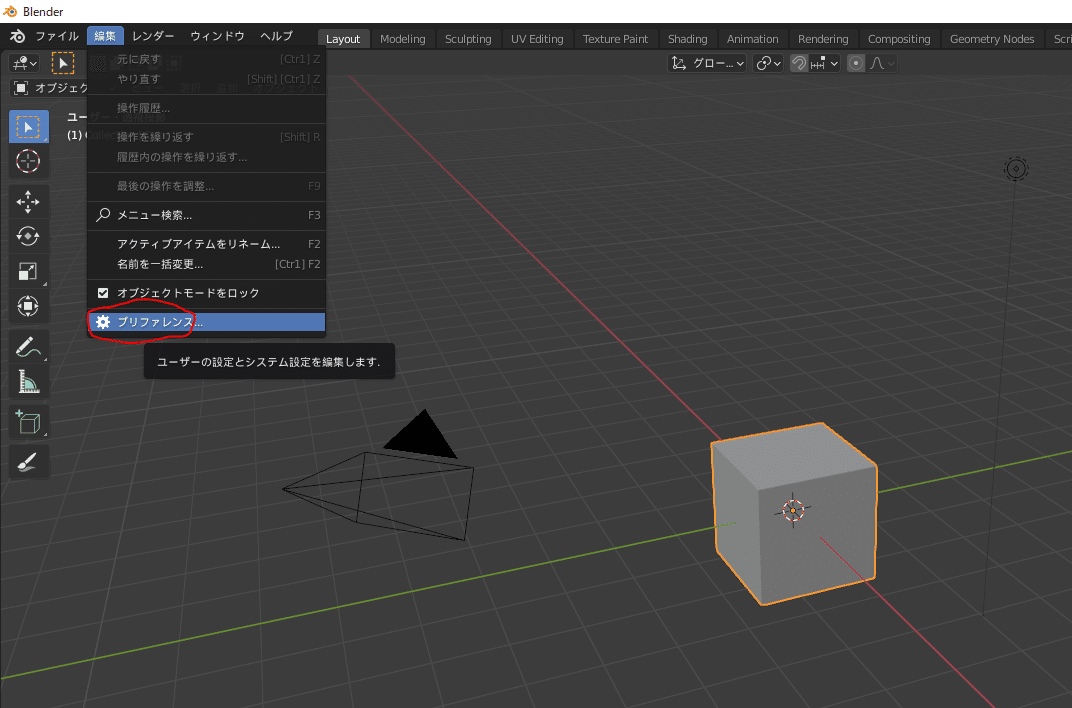The width and height of the screenshot is (1072, 708).
Task: Select the Scale tool
Action: click(28, 271)
